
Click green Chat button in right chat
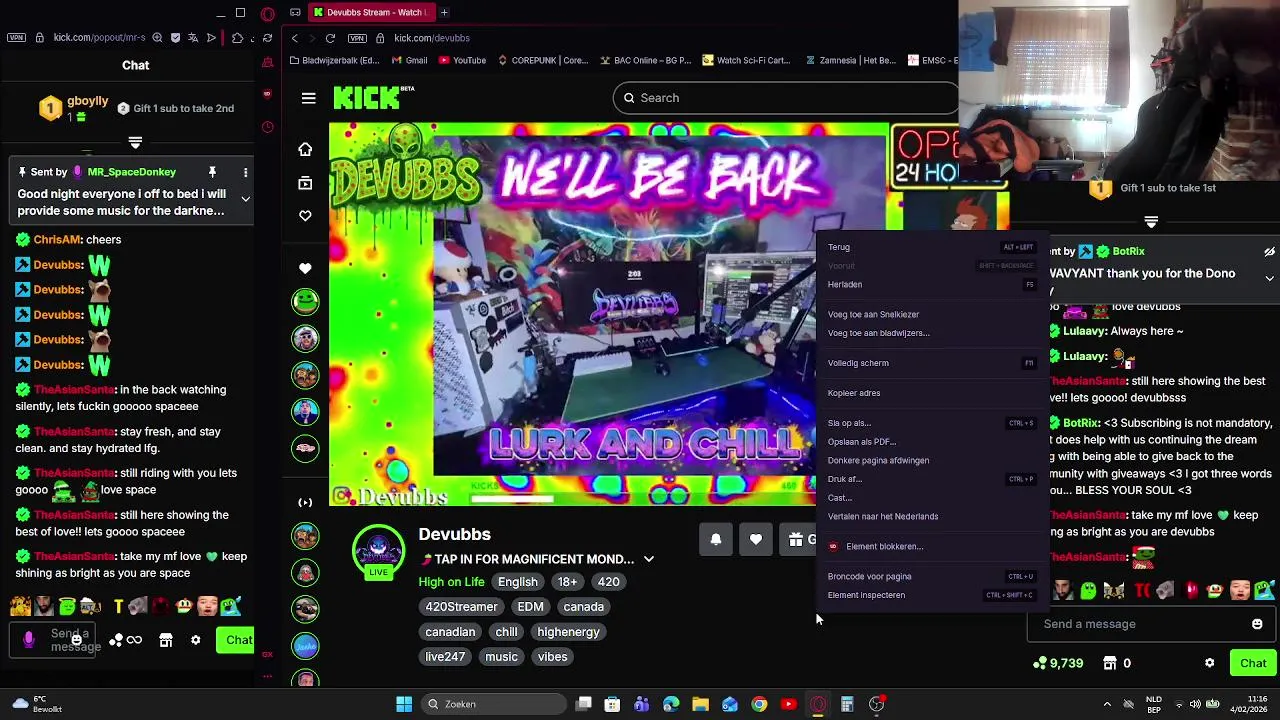[x=1253, y=663]
